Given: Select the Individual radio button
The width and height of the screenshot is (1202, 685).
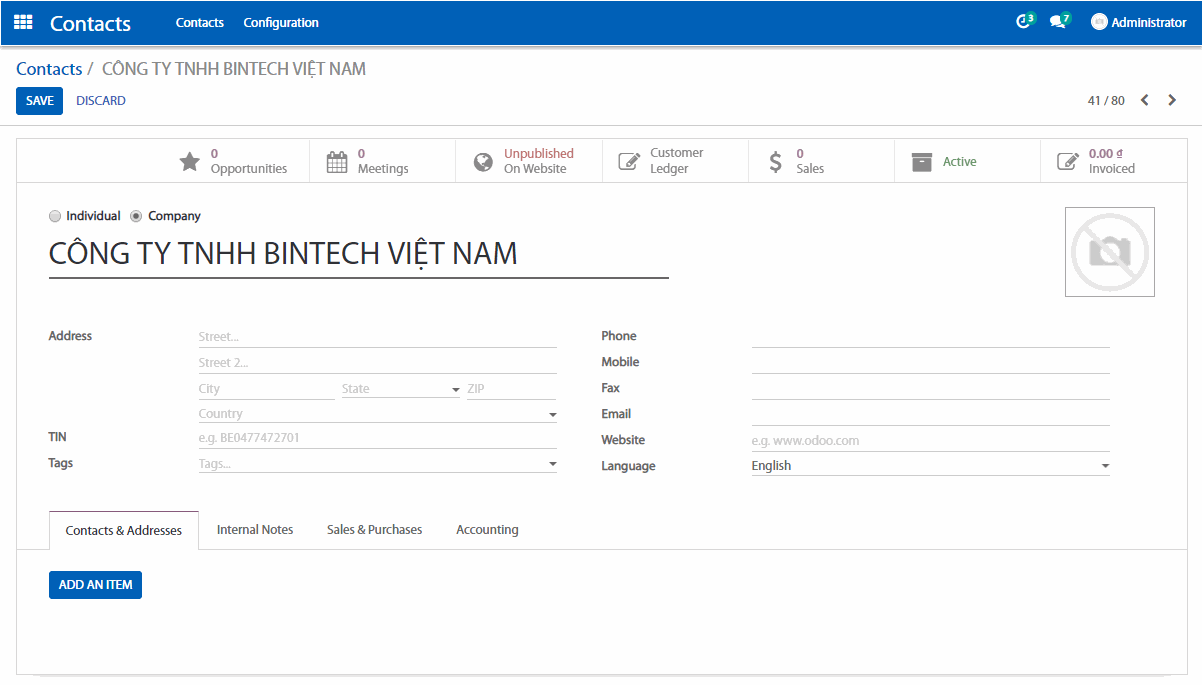Looking at the screenshot, I should click(x=55, y=216).
